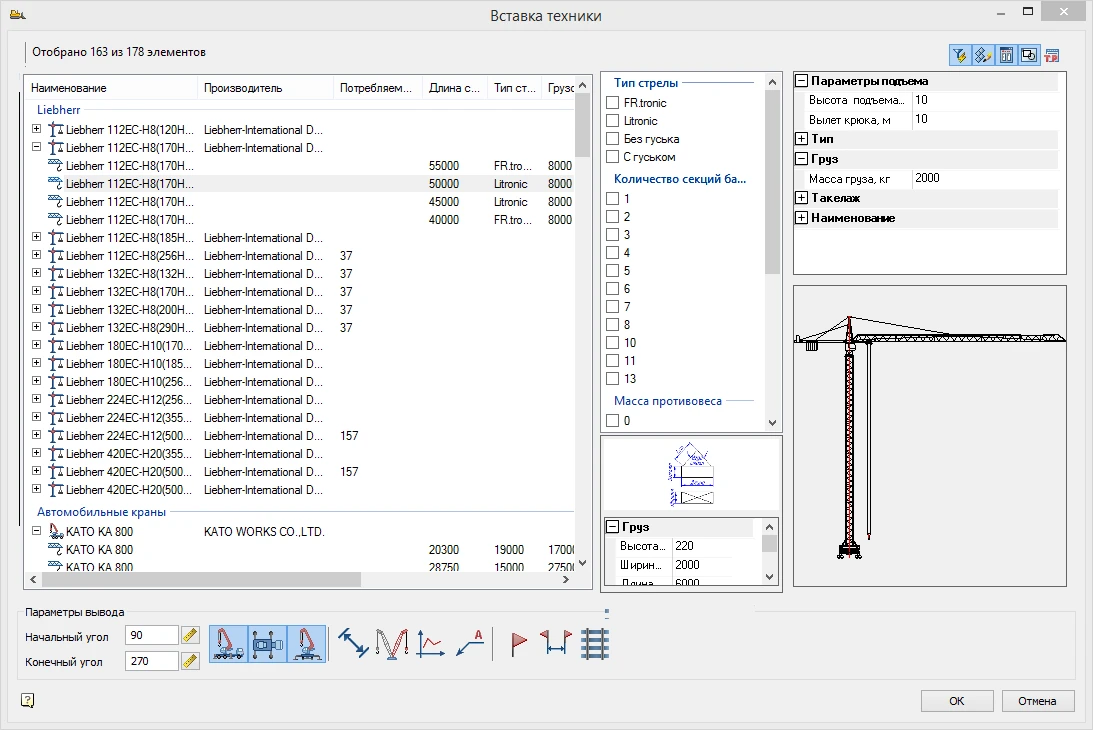Image resolution: width=1093 pixels, height=730 pixels.
Task: Toggle the crane top view output icon
Action: (x=267, y=643)
